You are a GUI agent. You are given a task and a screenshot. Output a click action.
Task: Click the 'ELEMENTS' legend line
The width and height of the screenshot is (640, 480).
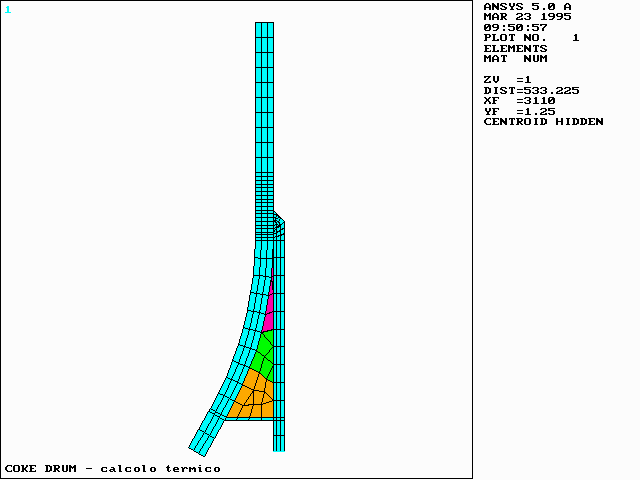point(515,49)
